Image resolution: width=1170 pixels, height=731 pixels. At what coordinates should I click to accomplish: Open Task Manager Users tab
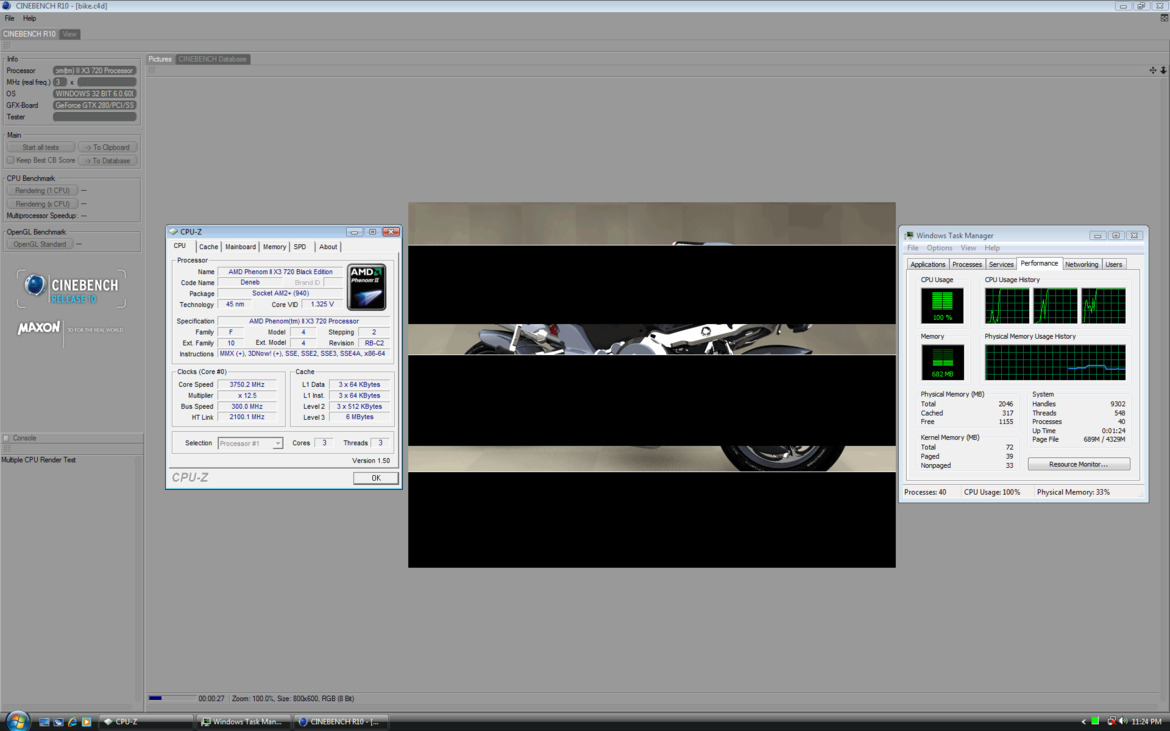coord(1113,265)
